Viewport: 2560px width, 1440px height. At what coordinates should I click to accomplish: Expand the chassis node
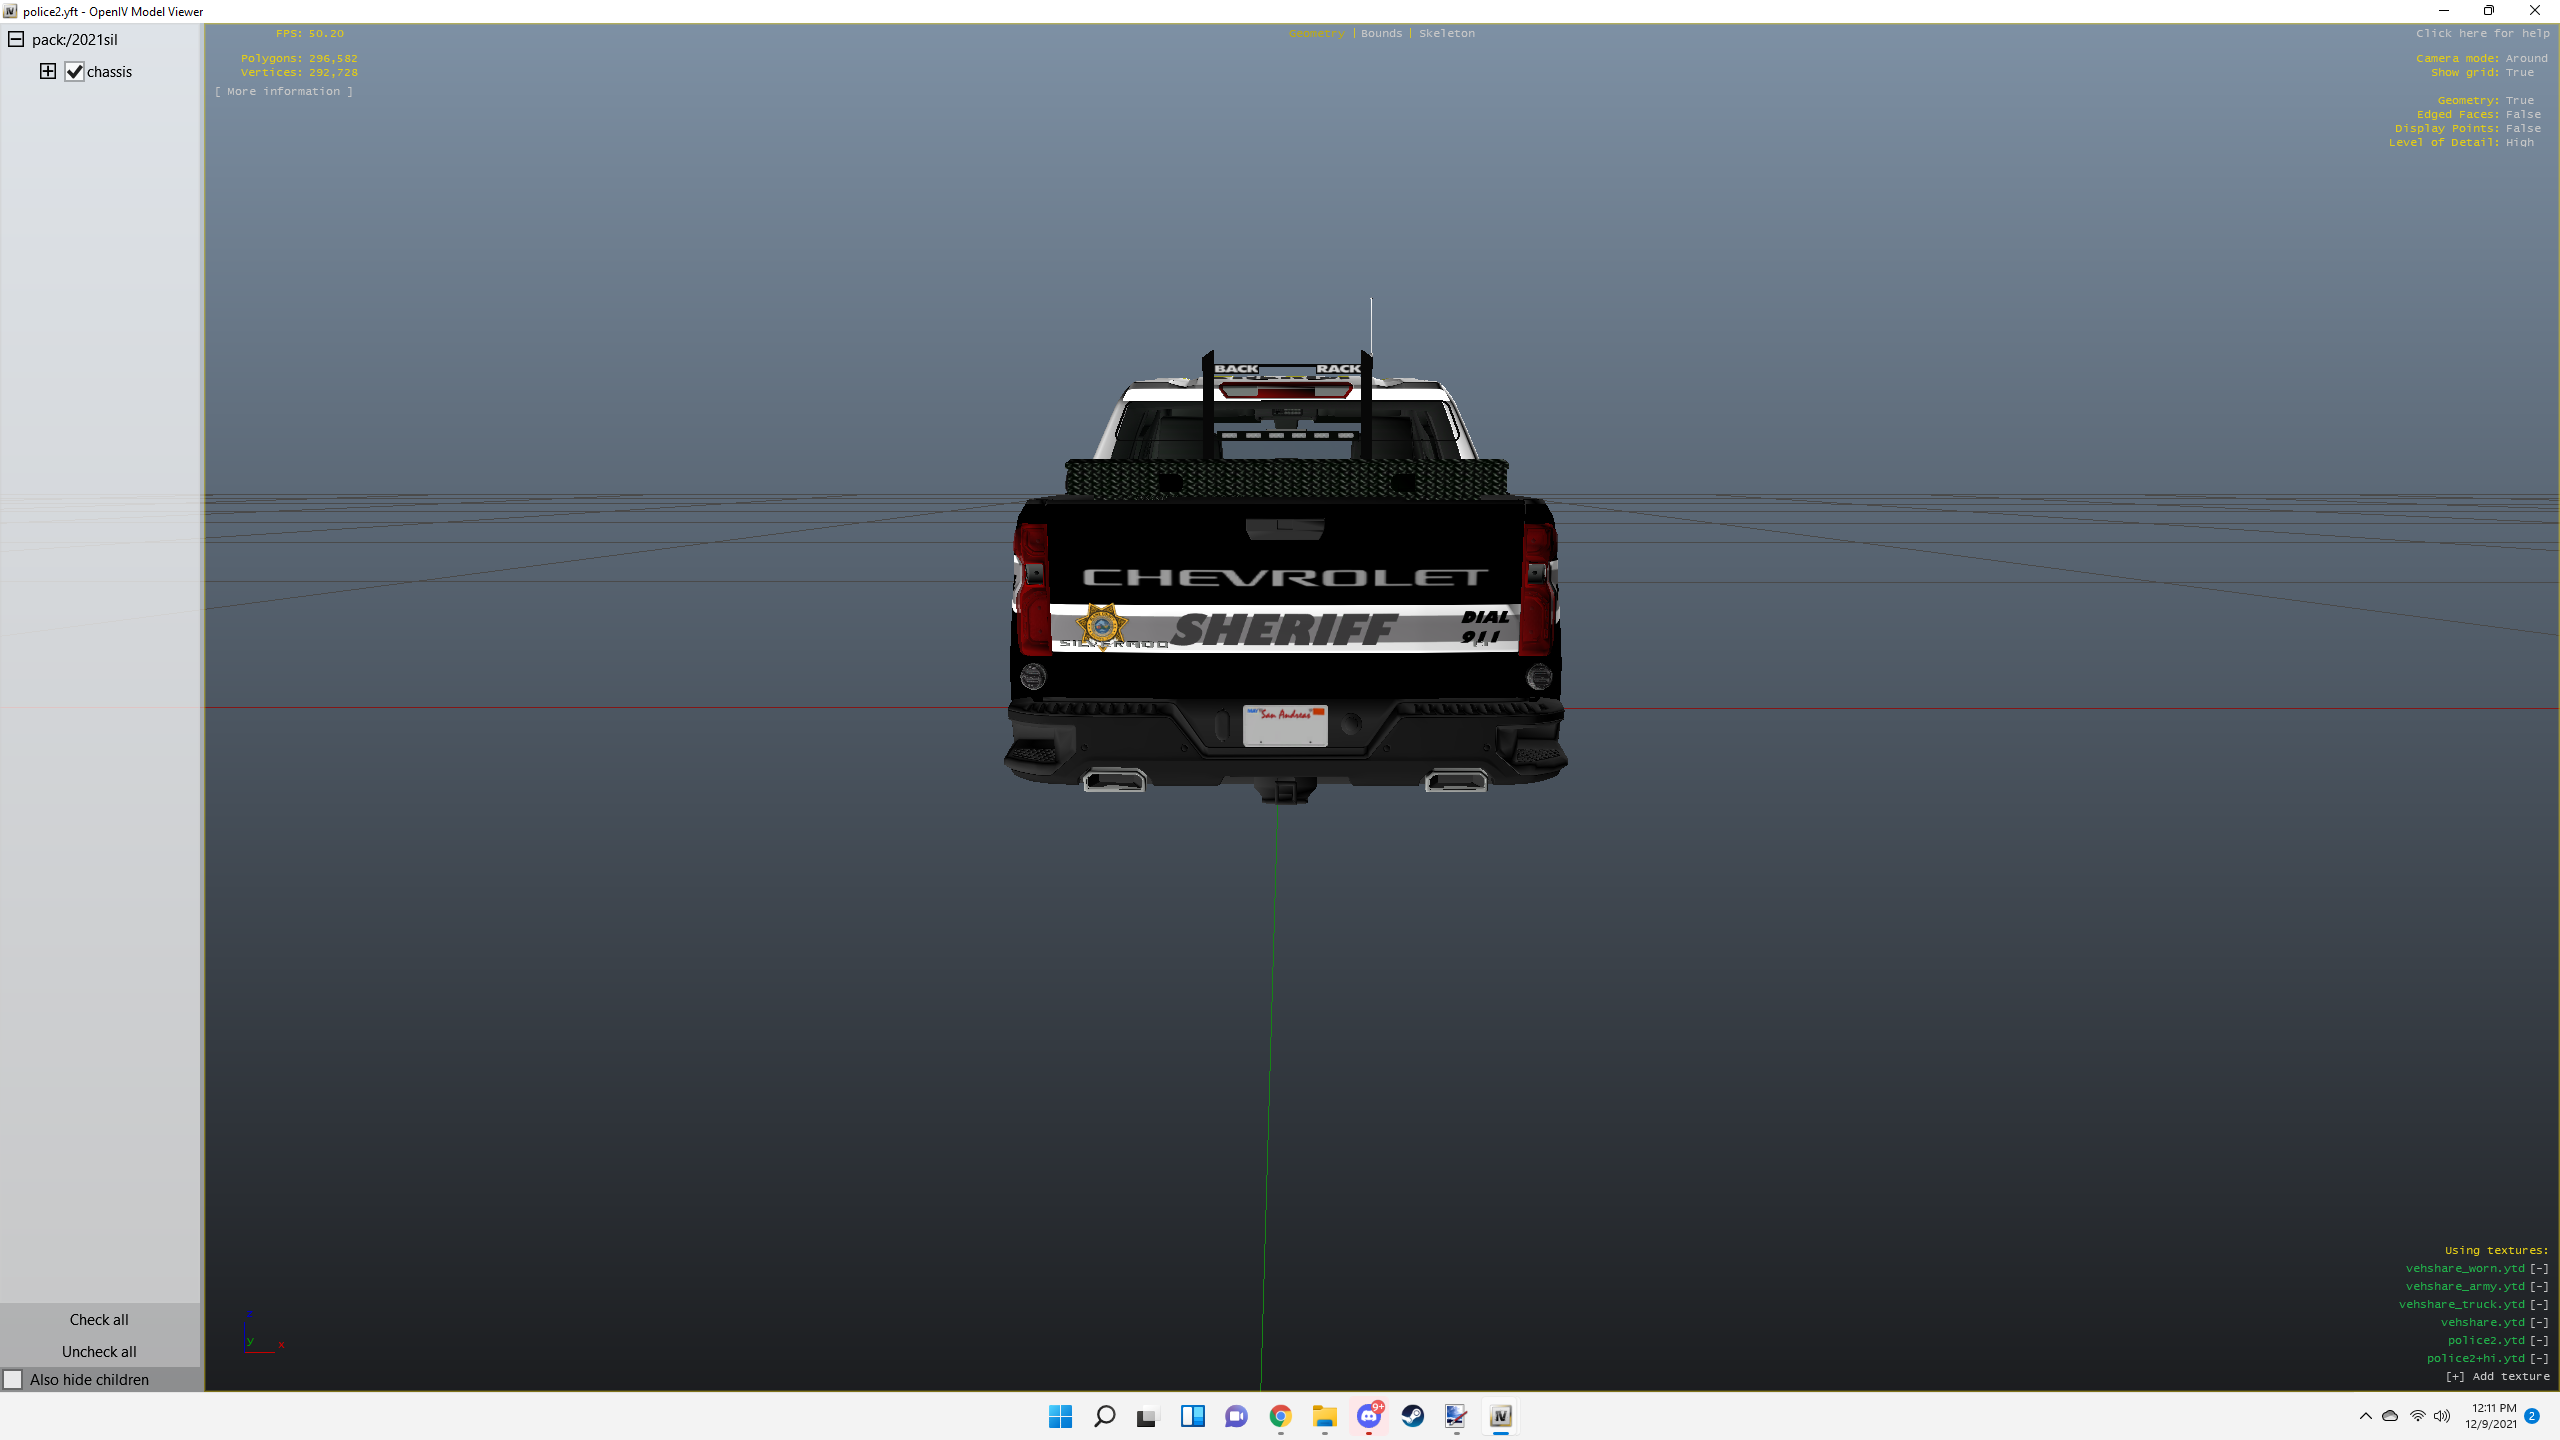coord(47,71)
